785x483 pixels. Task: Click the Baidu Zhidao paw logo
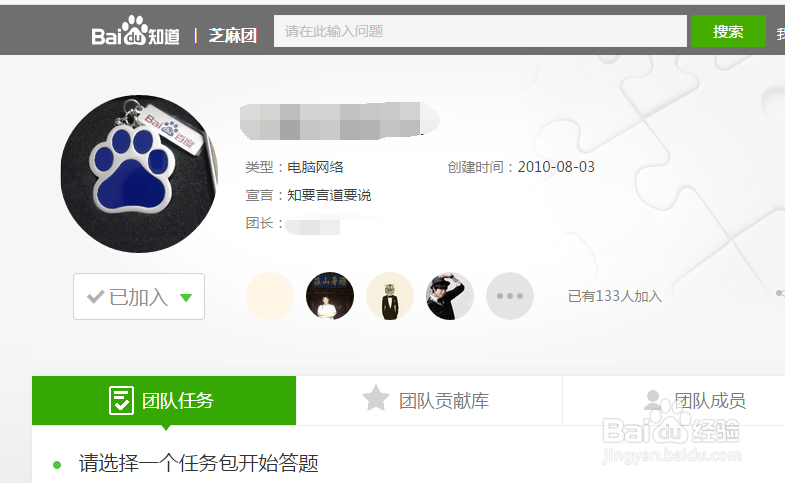(135, 31)
